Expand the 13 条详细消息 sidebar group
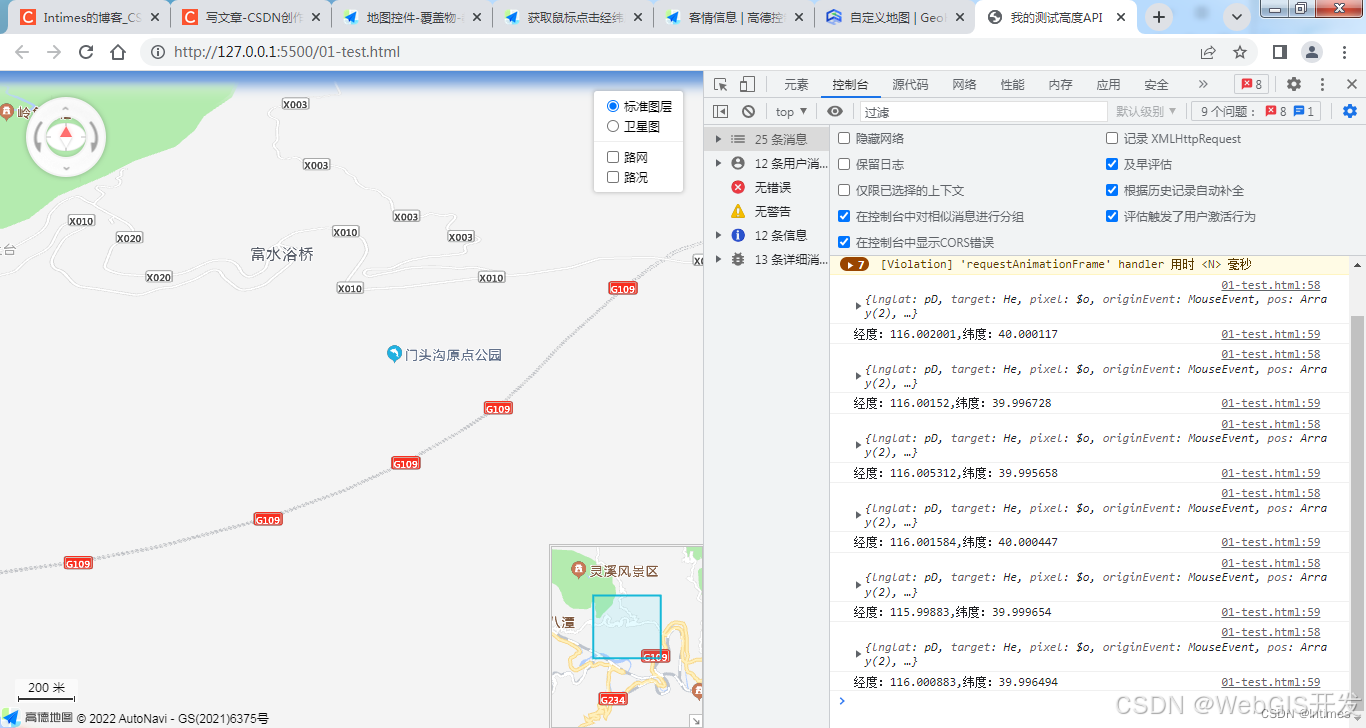Viewport: 1366px width, 728px height. pos(718,259)
